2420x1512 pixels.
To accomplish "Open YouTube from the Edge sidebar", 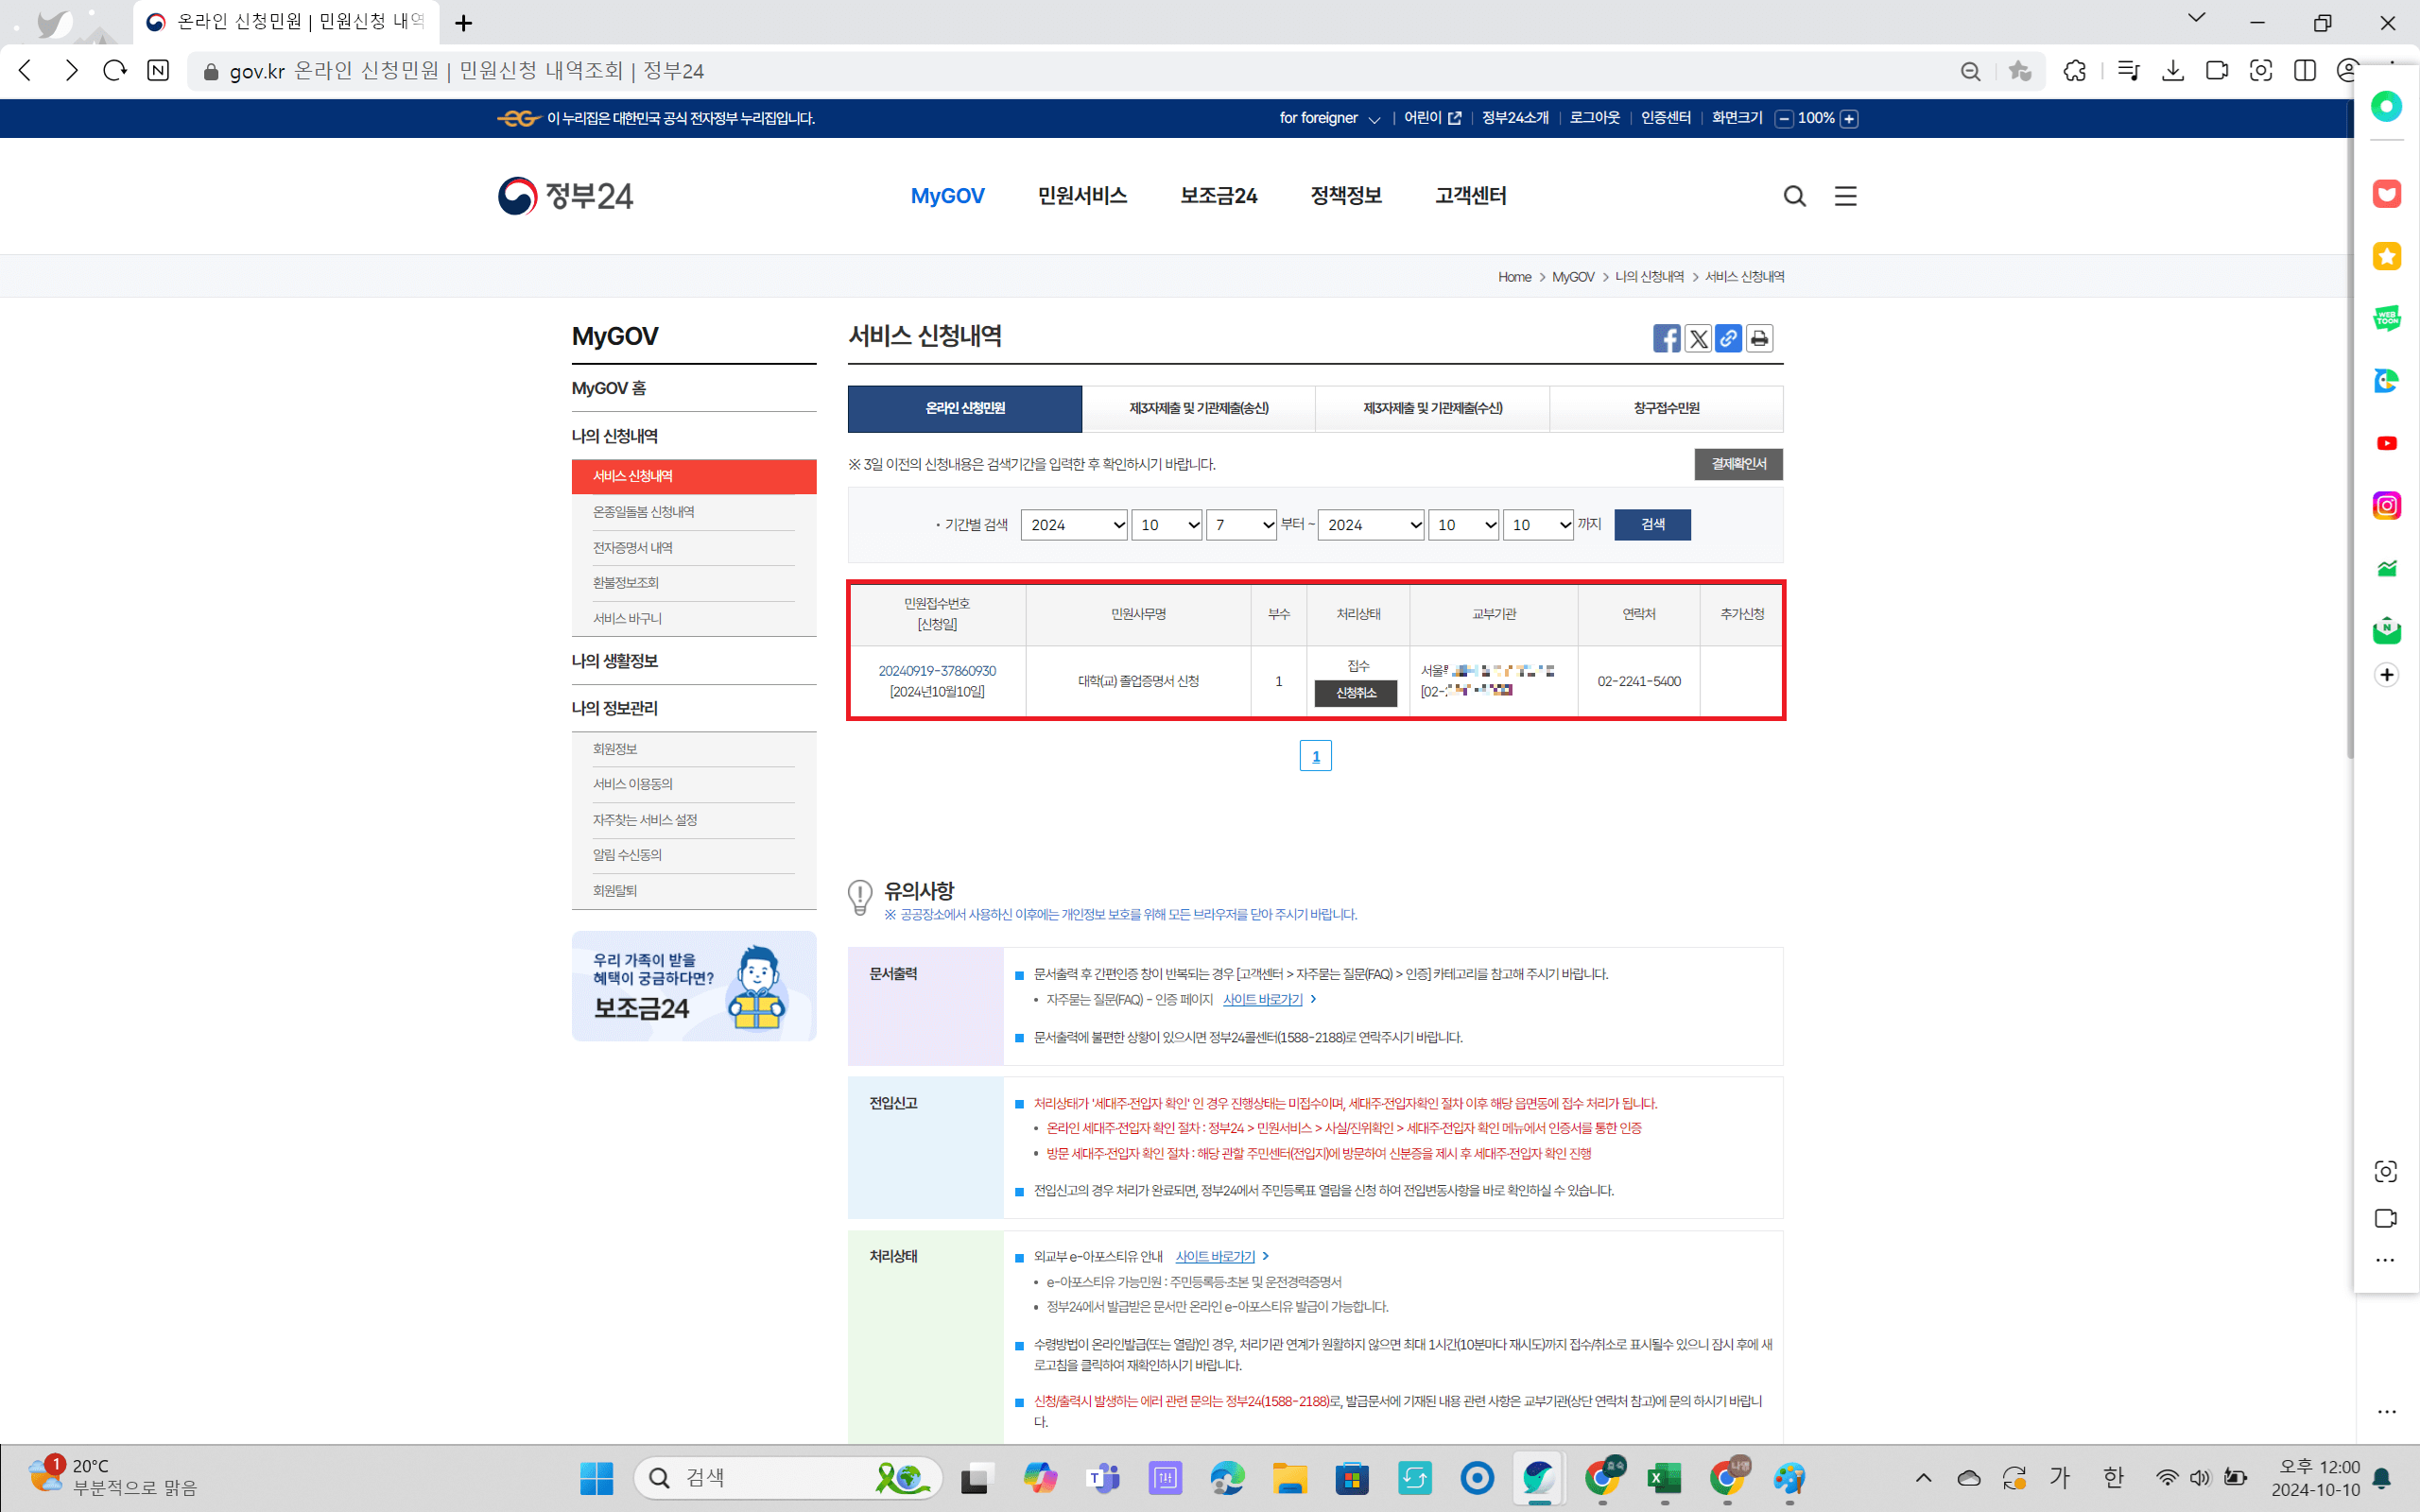I will click(2387, 443).
